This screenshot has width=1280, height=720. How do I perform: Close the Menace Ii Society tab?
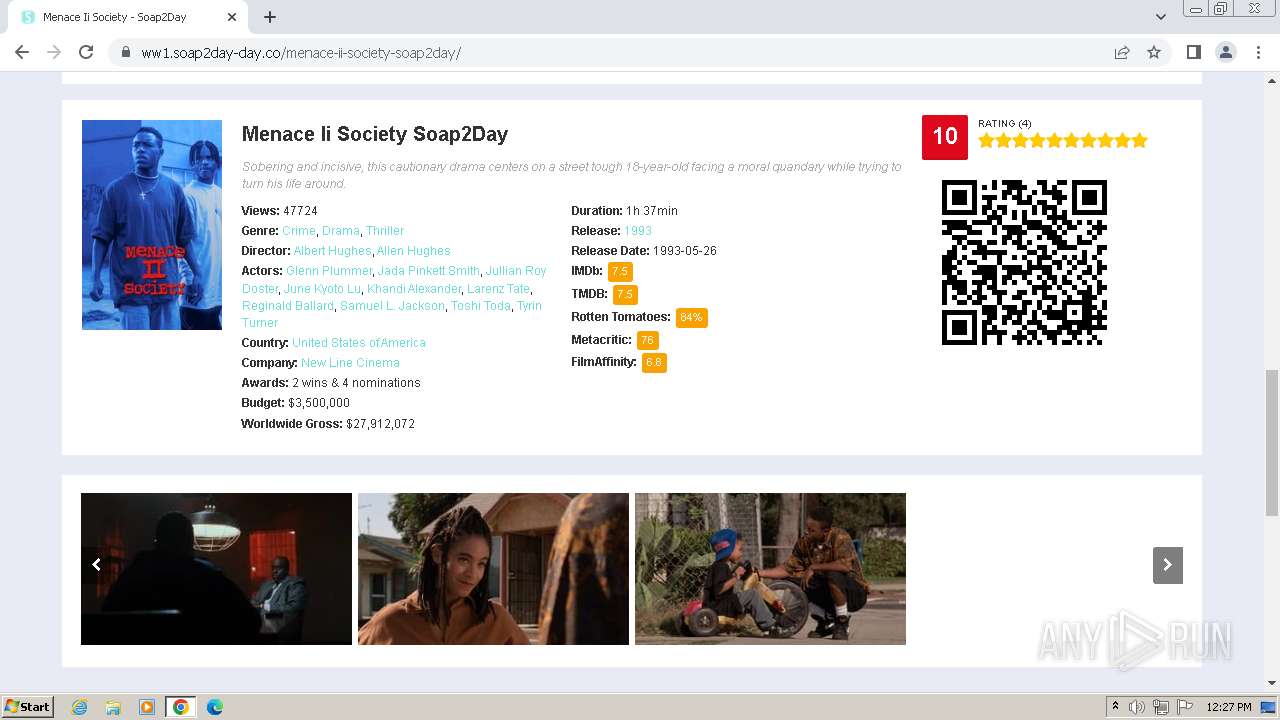tap(232, 17)
